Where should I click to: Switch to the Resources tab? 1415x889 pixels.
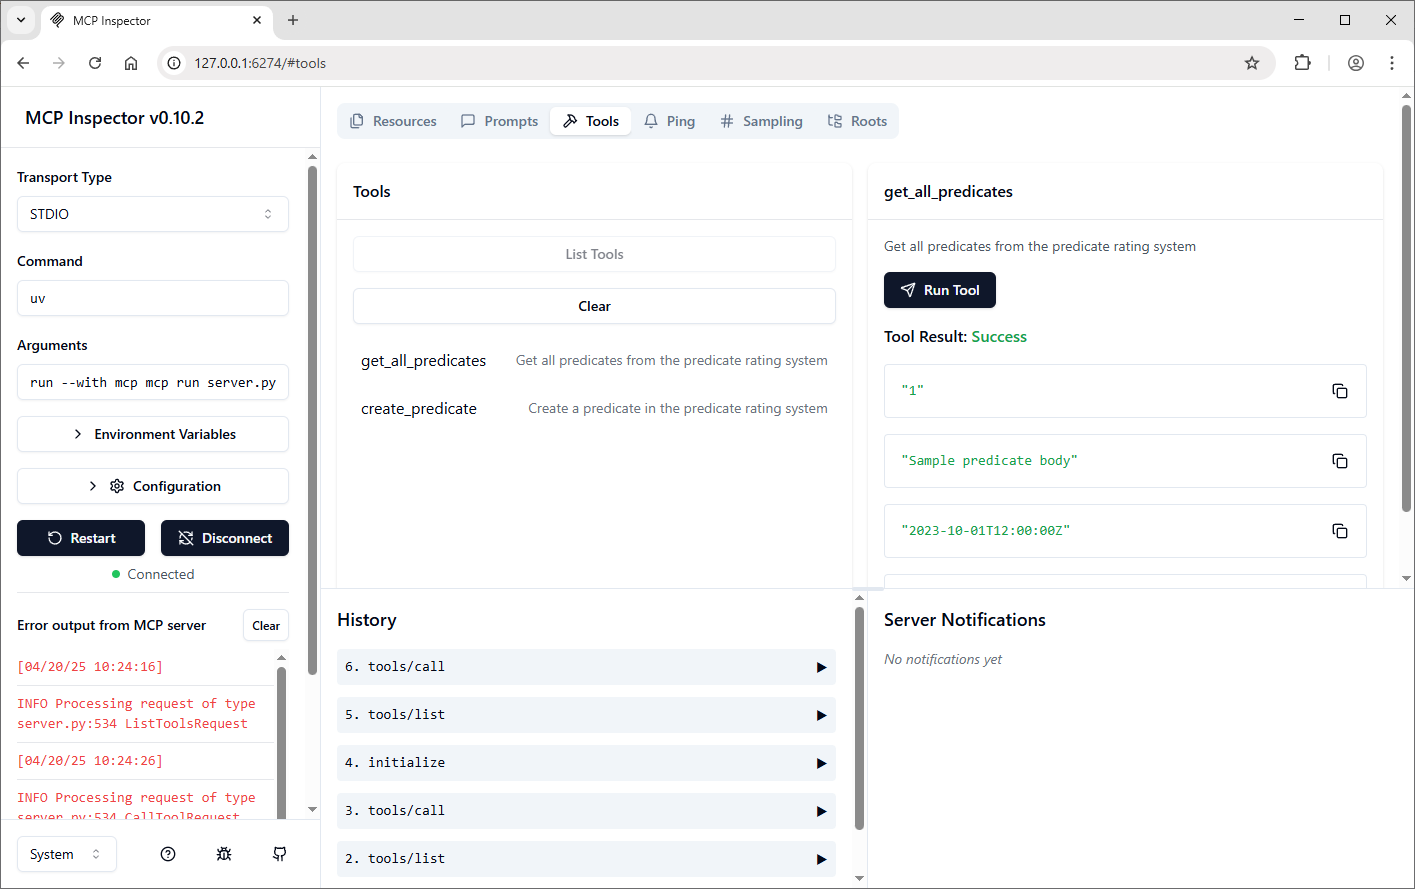click(393, 121)
